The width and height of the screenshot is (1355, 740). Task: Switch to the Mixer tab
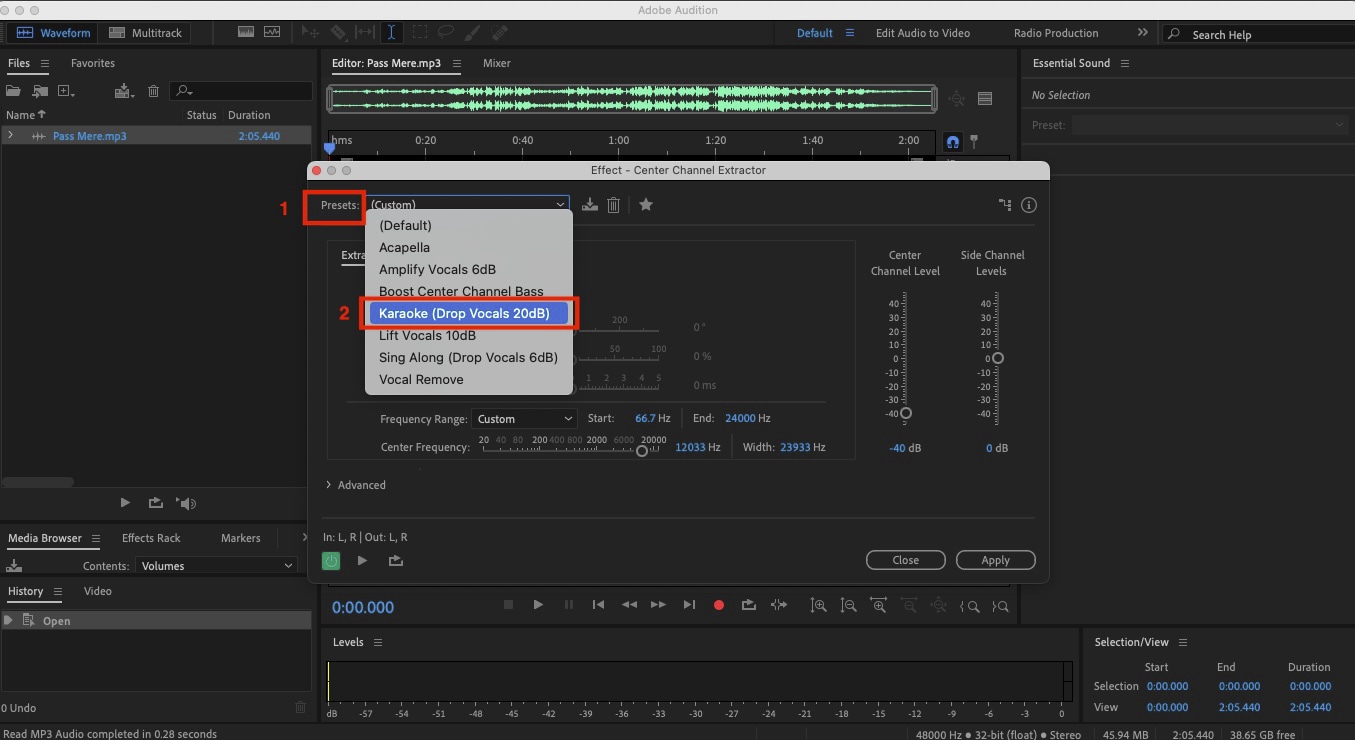497,63
